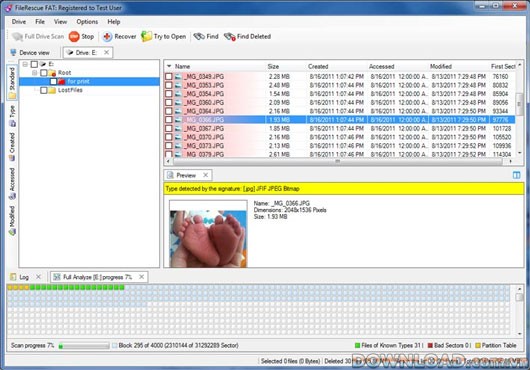Select the _MG_0367.JPG file name
The image size is (530, 370).
(x=204, y=128)
